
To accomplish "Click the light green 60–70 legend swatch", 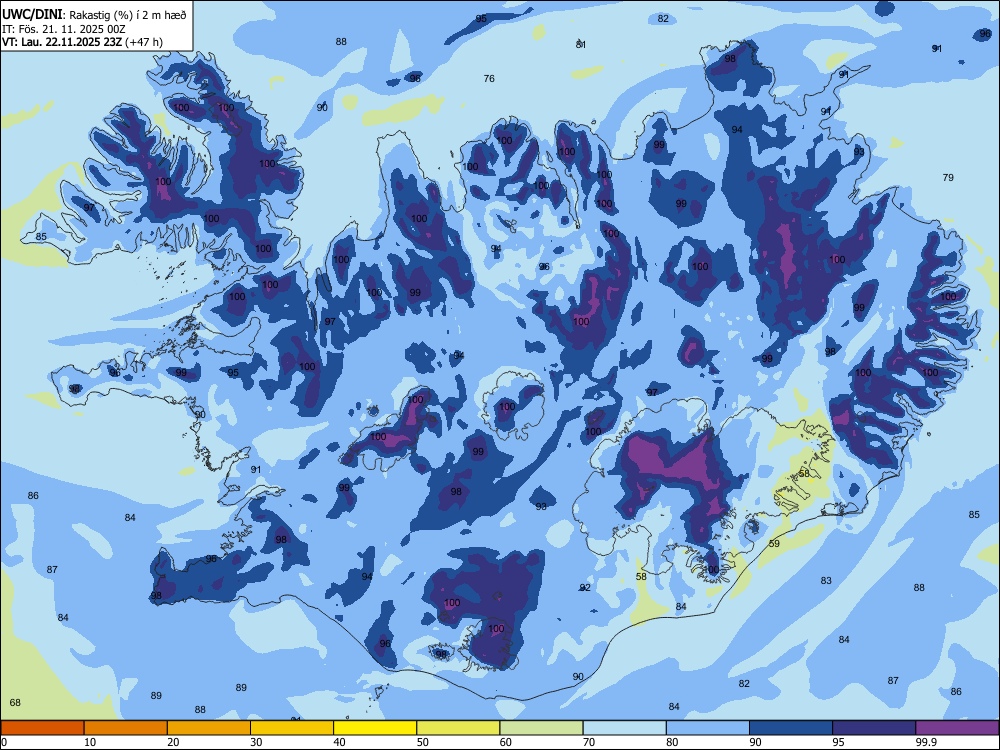I will (x=541, y=728).
